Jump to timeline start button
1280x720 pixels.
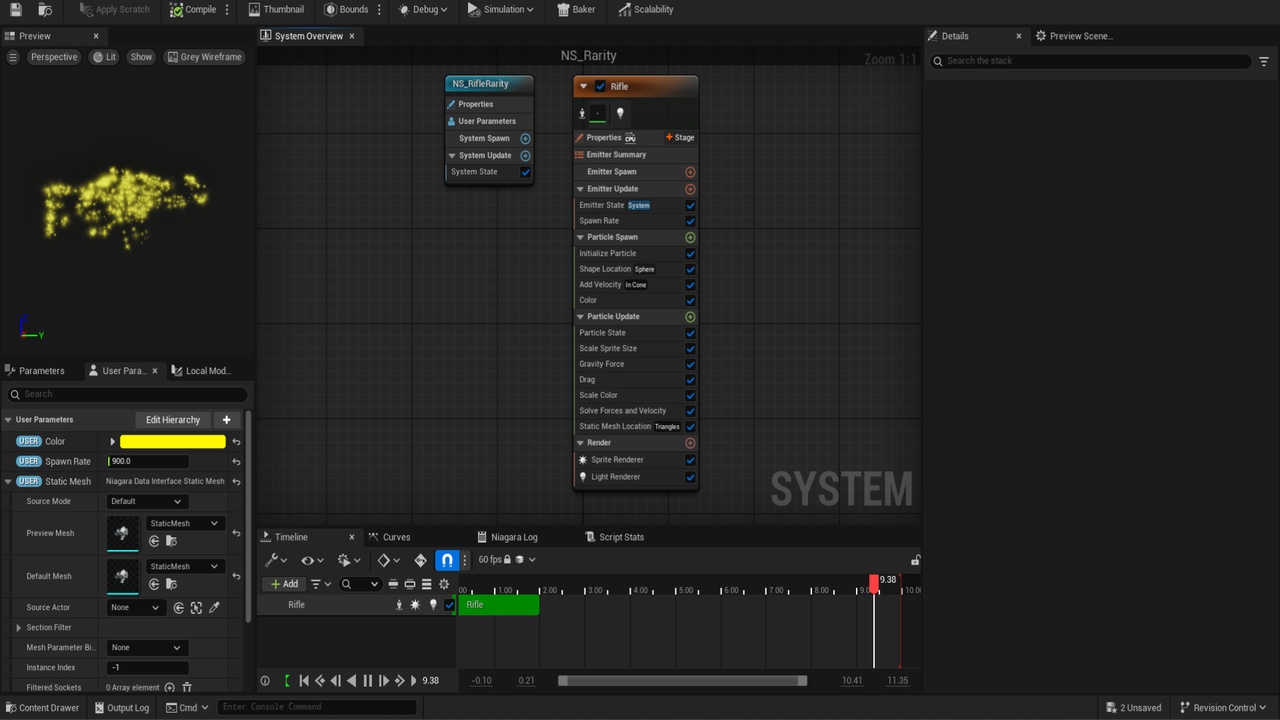(x=304, y=681)
